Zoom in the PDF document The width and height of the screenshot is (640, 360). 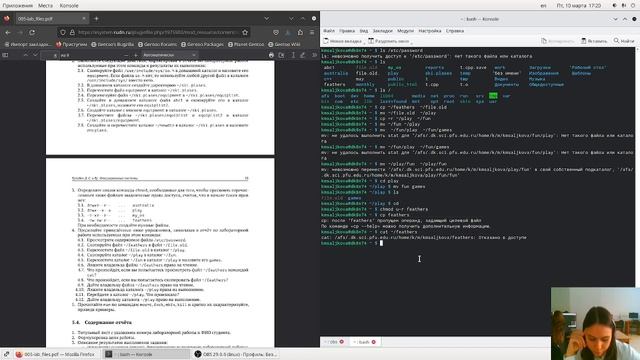coord(136,55)
